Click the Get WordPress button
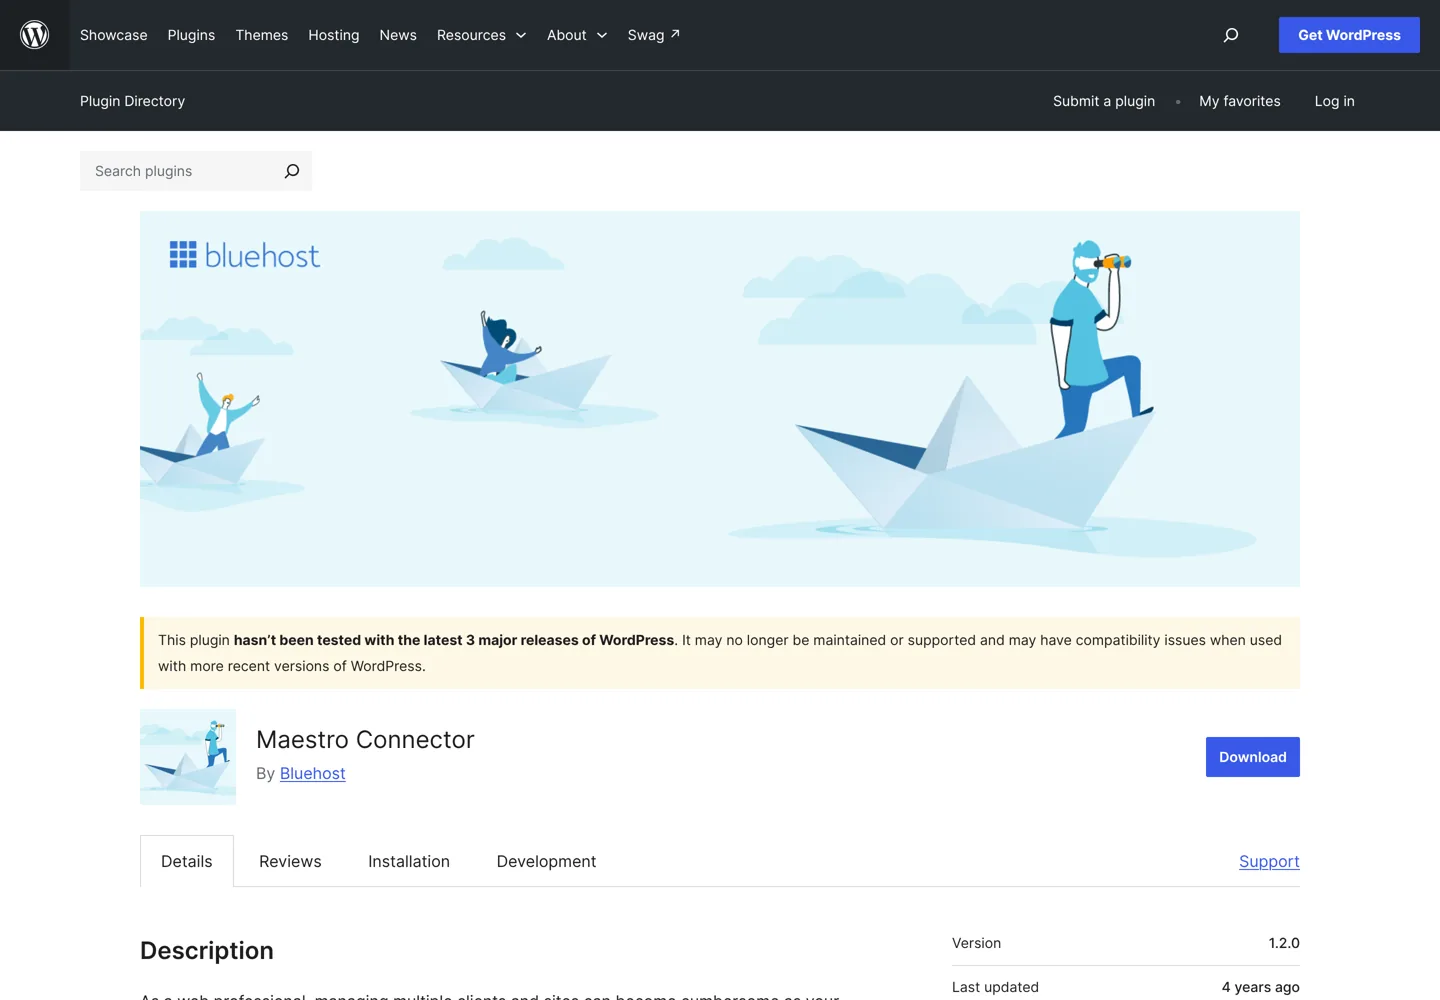 (x=1349, y=35)
